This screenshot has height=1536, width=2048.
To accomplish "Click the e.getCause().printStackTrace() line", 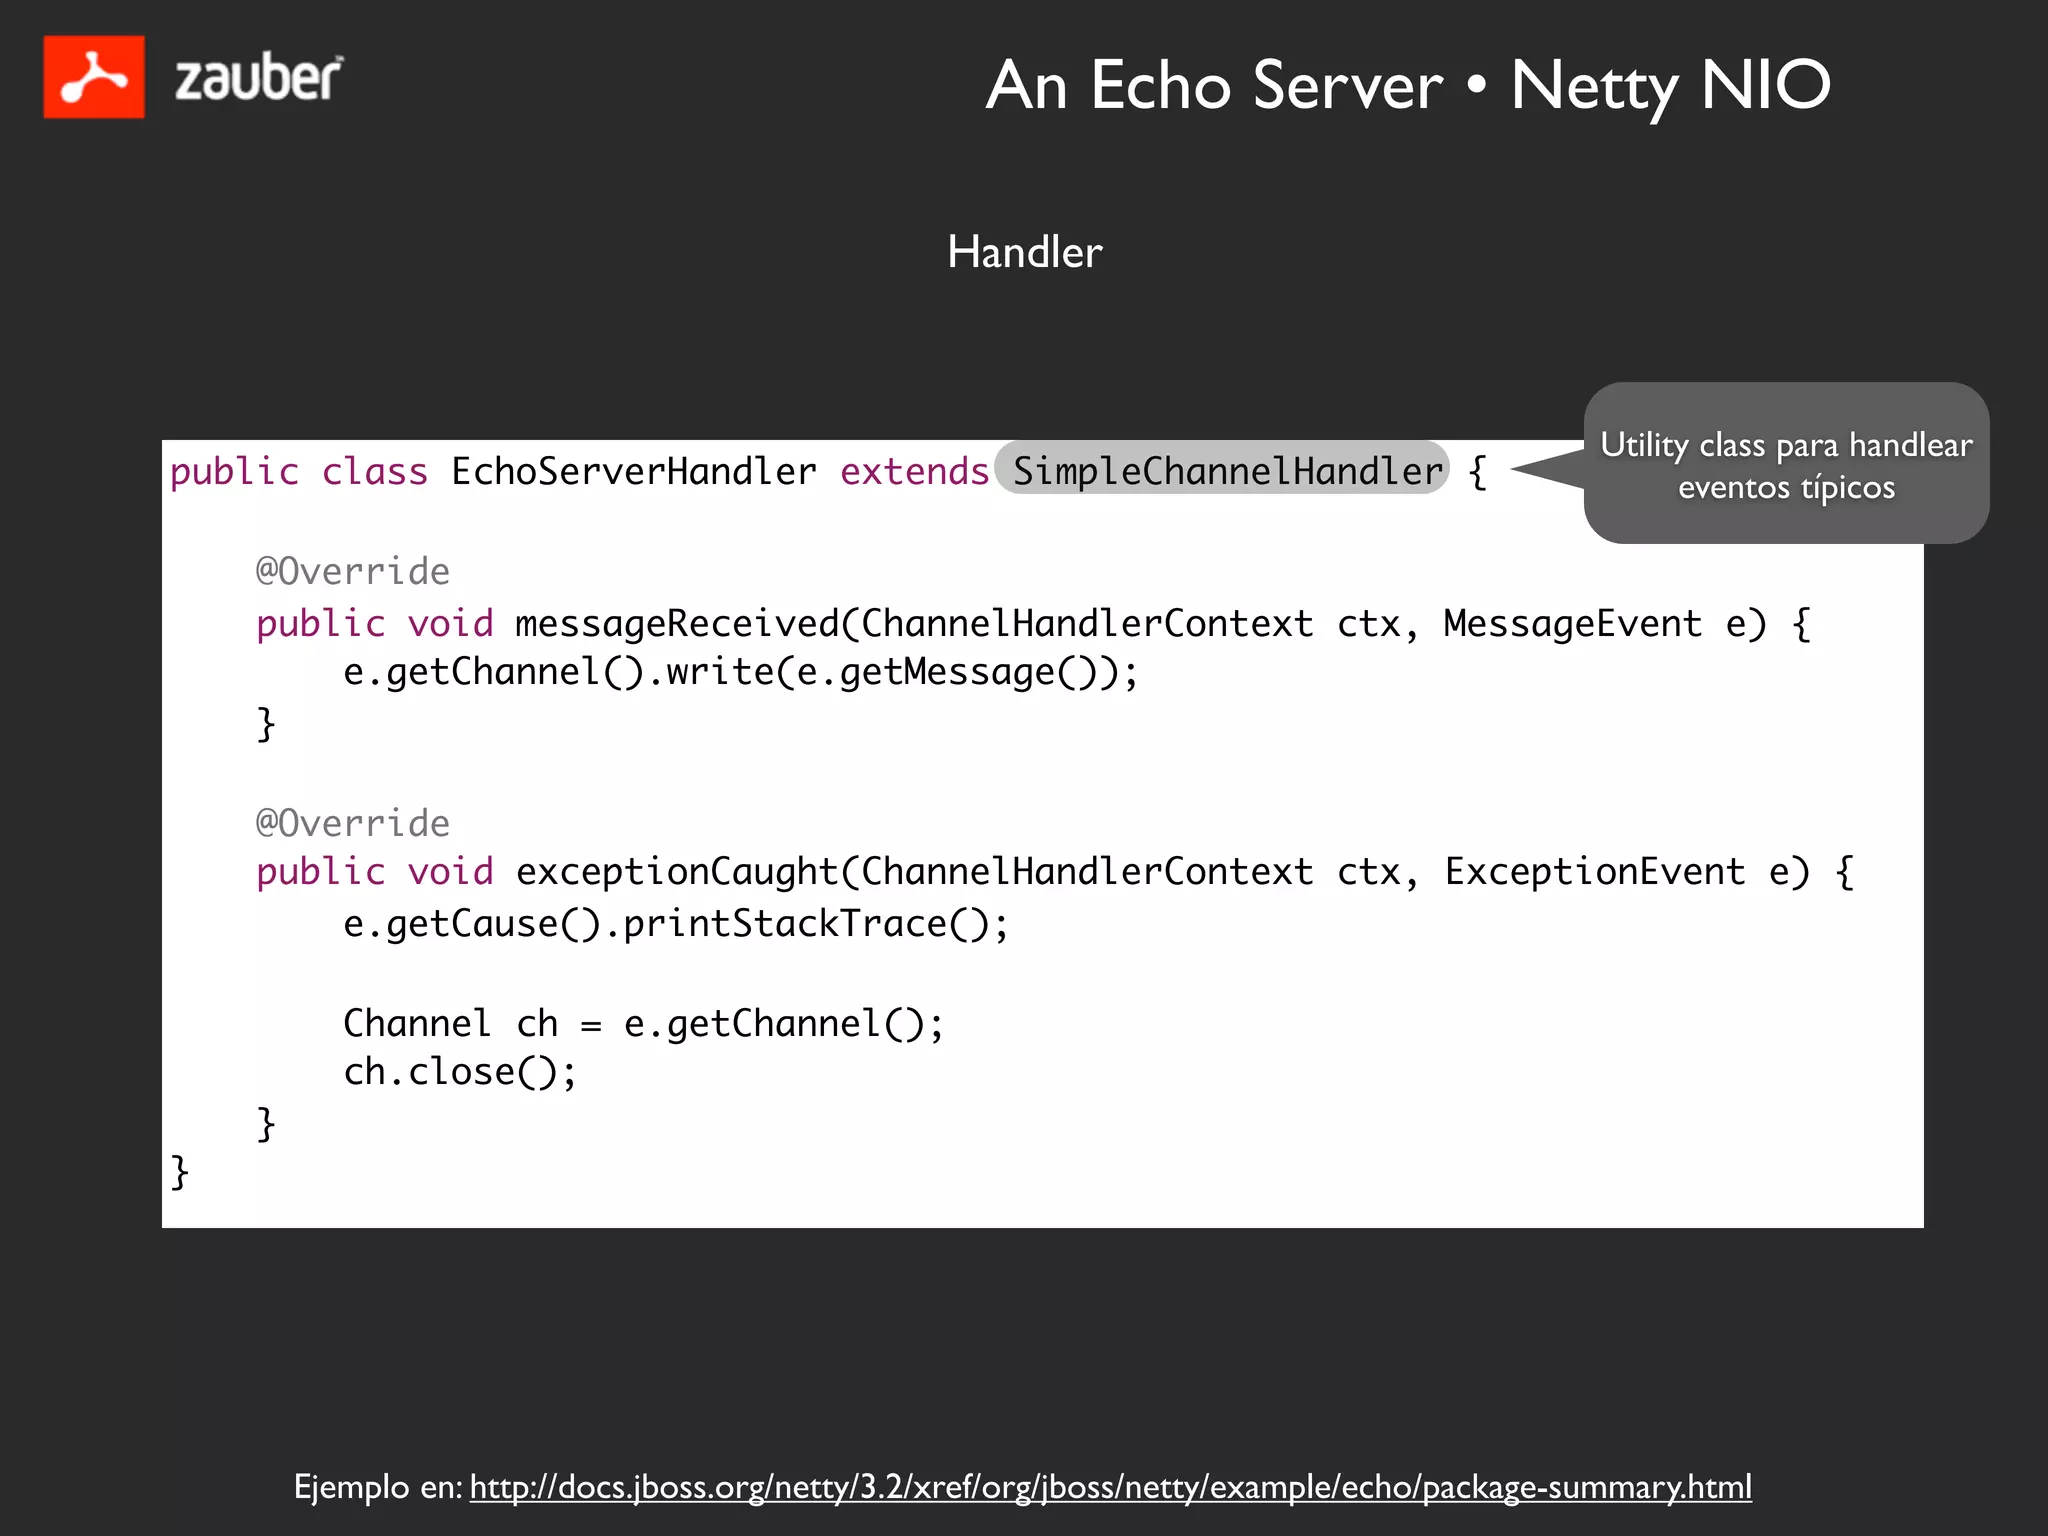I will pyautogui.click(x=676, y=924).
